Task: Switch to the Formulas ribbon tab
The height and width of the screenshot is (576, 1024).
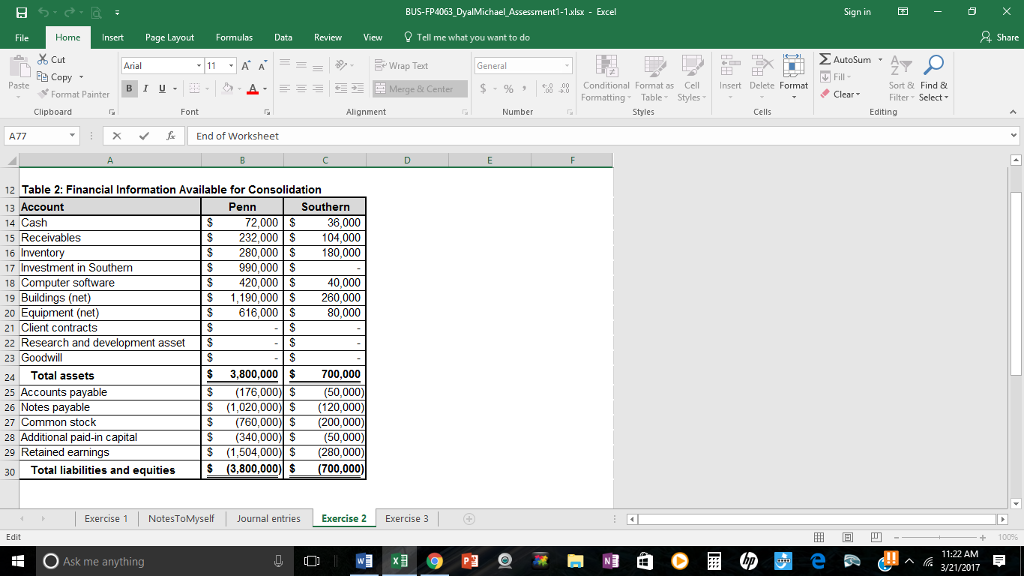Action: tap(234, 37)
